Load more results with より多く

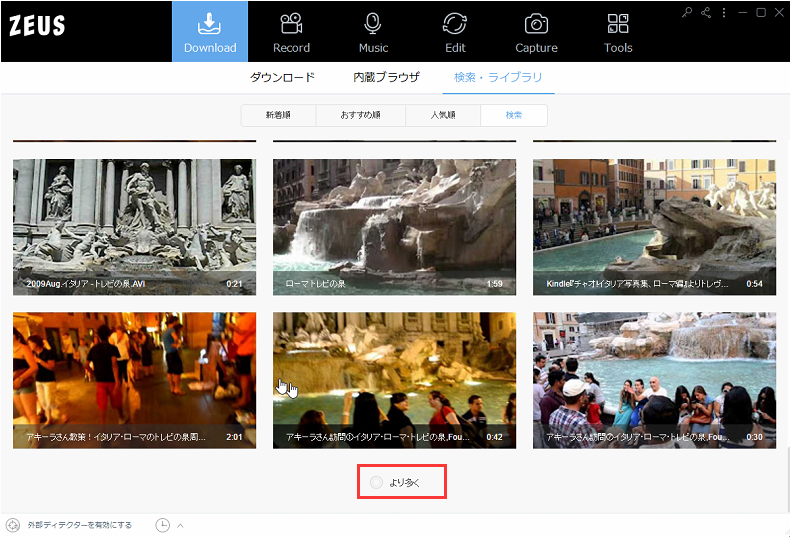tap(401, 483)
